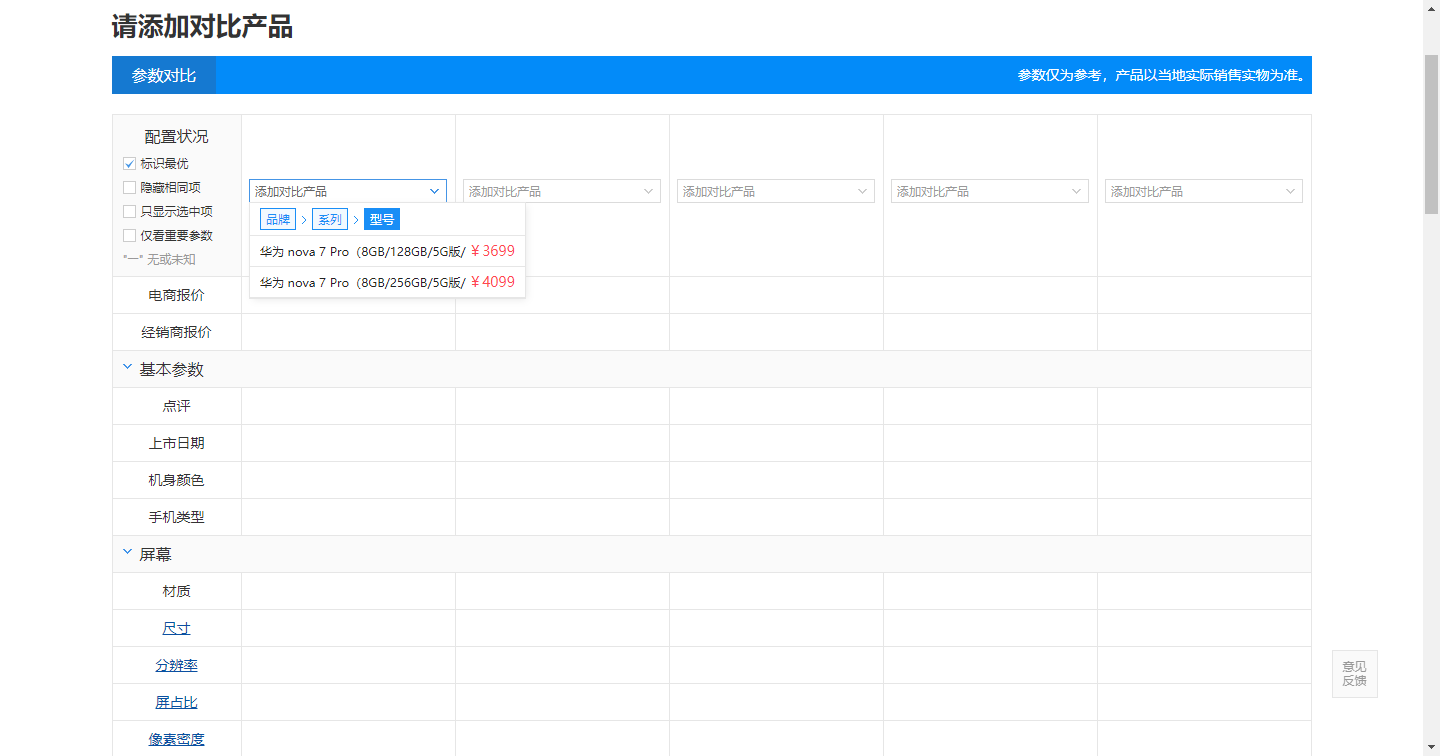
Task: Click the "—" 无或未知 legend text
Action: tap(159, 259)
